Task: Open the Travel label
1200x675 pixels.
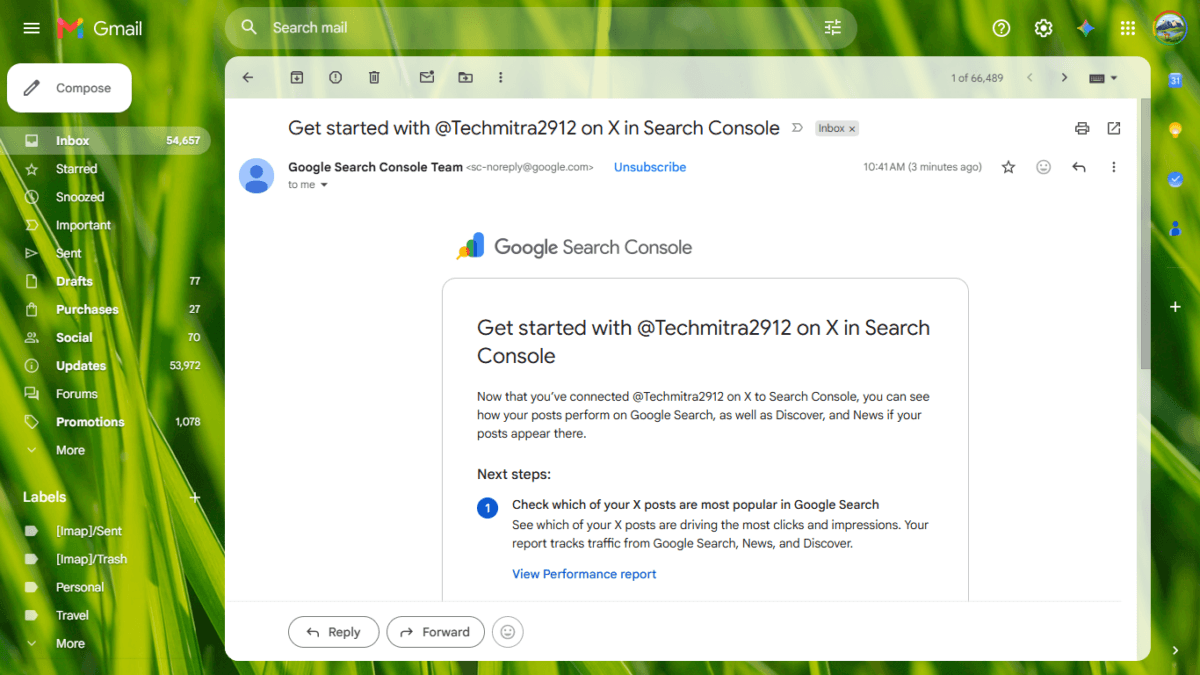Action: [105, 615]
